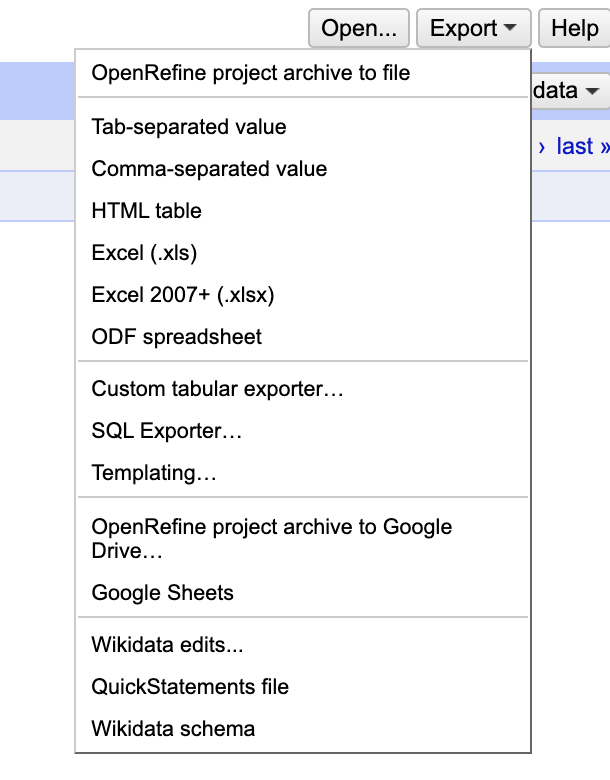The width and height of the screenshot is (610, 780).
Task: Go to last page link
Action: point(583,146)
